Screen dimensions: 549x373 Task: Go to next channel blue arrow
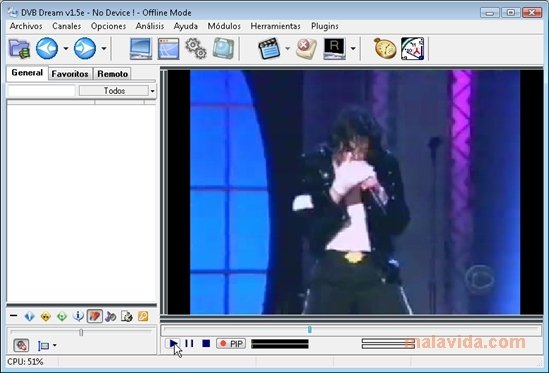[85, 48]
